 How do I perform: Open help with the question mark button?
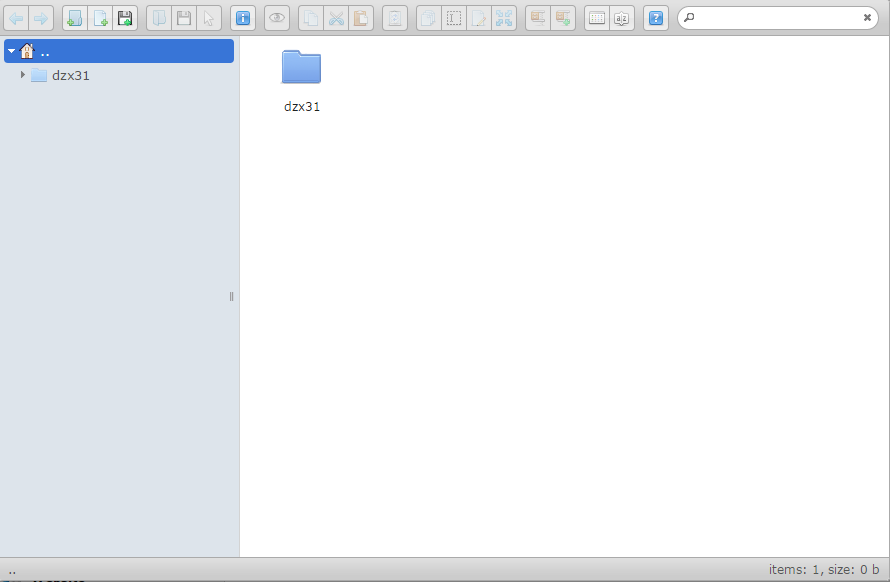[x=656, y=18]
